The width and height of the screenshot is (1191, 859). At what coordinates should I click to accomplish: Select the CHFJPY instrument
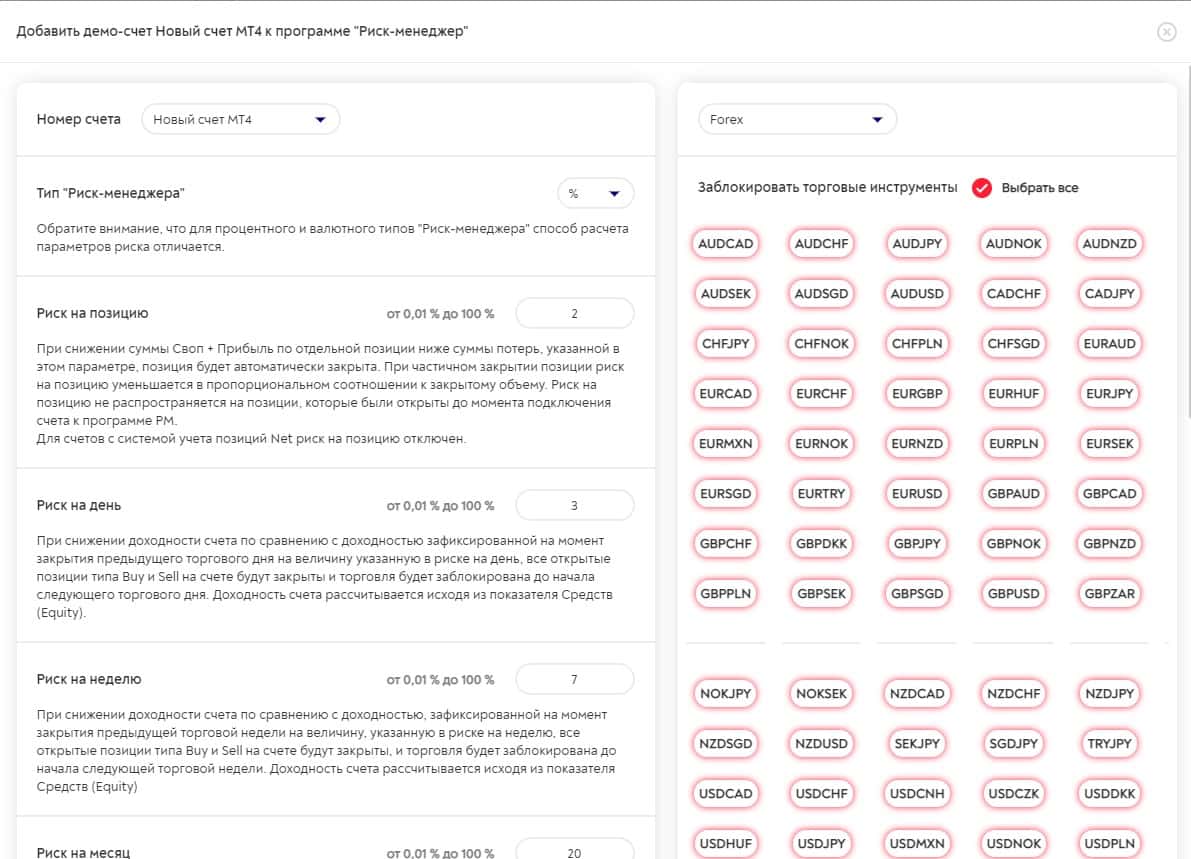click(x=725, y=344)
